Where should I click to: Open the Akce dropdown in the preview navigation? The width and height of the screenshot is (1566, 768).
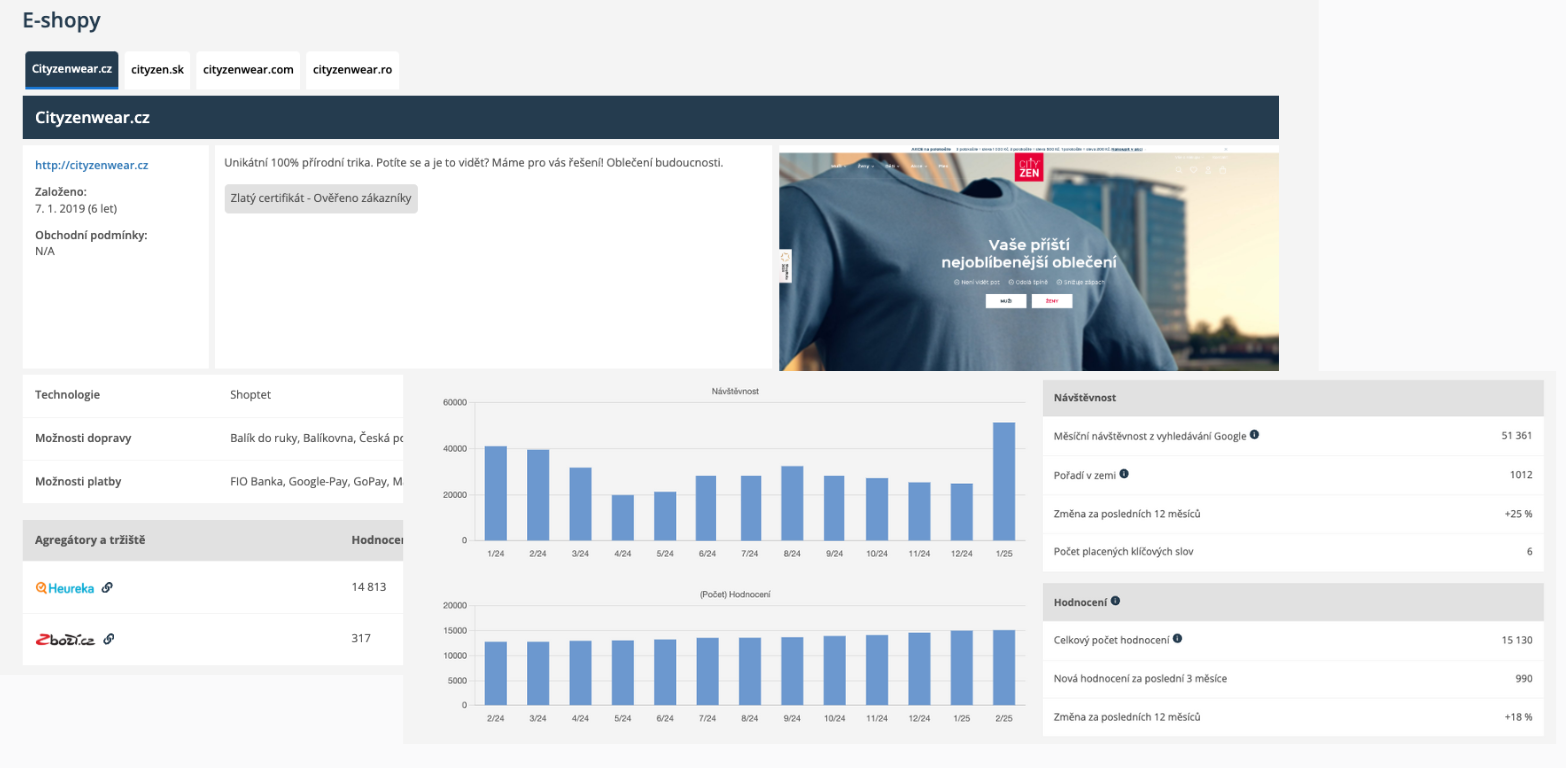pyautogui.click(x=919, y=166)
